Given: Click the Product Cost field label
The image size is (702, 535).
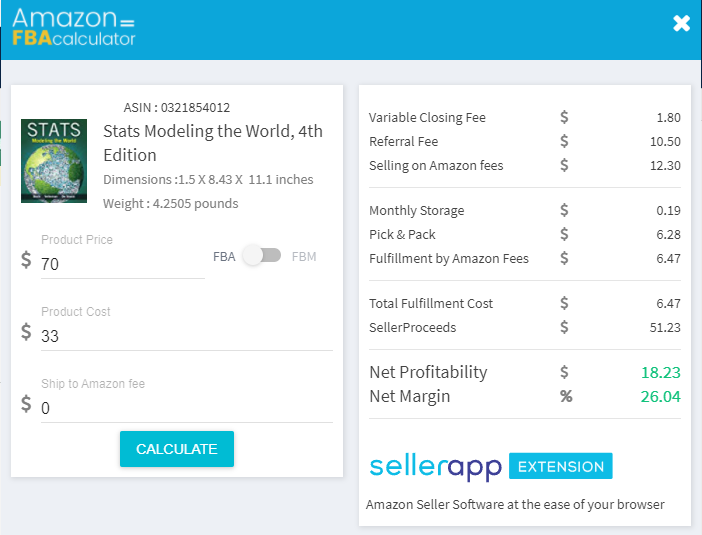Looking at the screenshot, I should [76, 312].
